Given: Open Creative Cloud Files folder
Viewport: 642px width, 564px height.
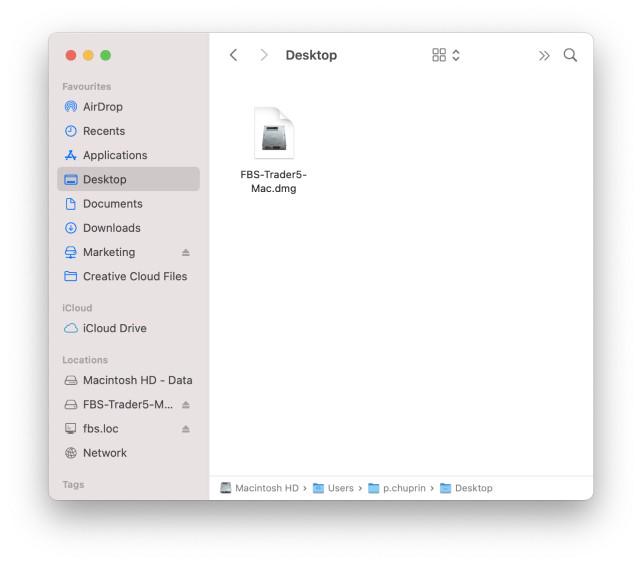Looking at the screenshot, I should [134, 276].
